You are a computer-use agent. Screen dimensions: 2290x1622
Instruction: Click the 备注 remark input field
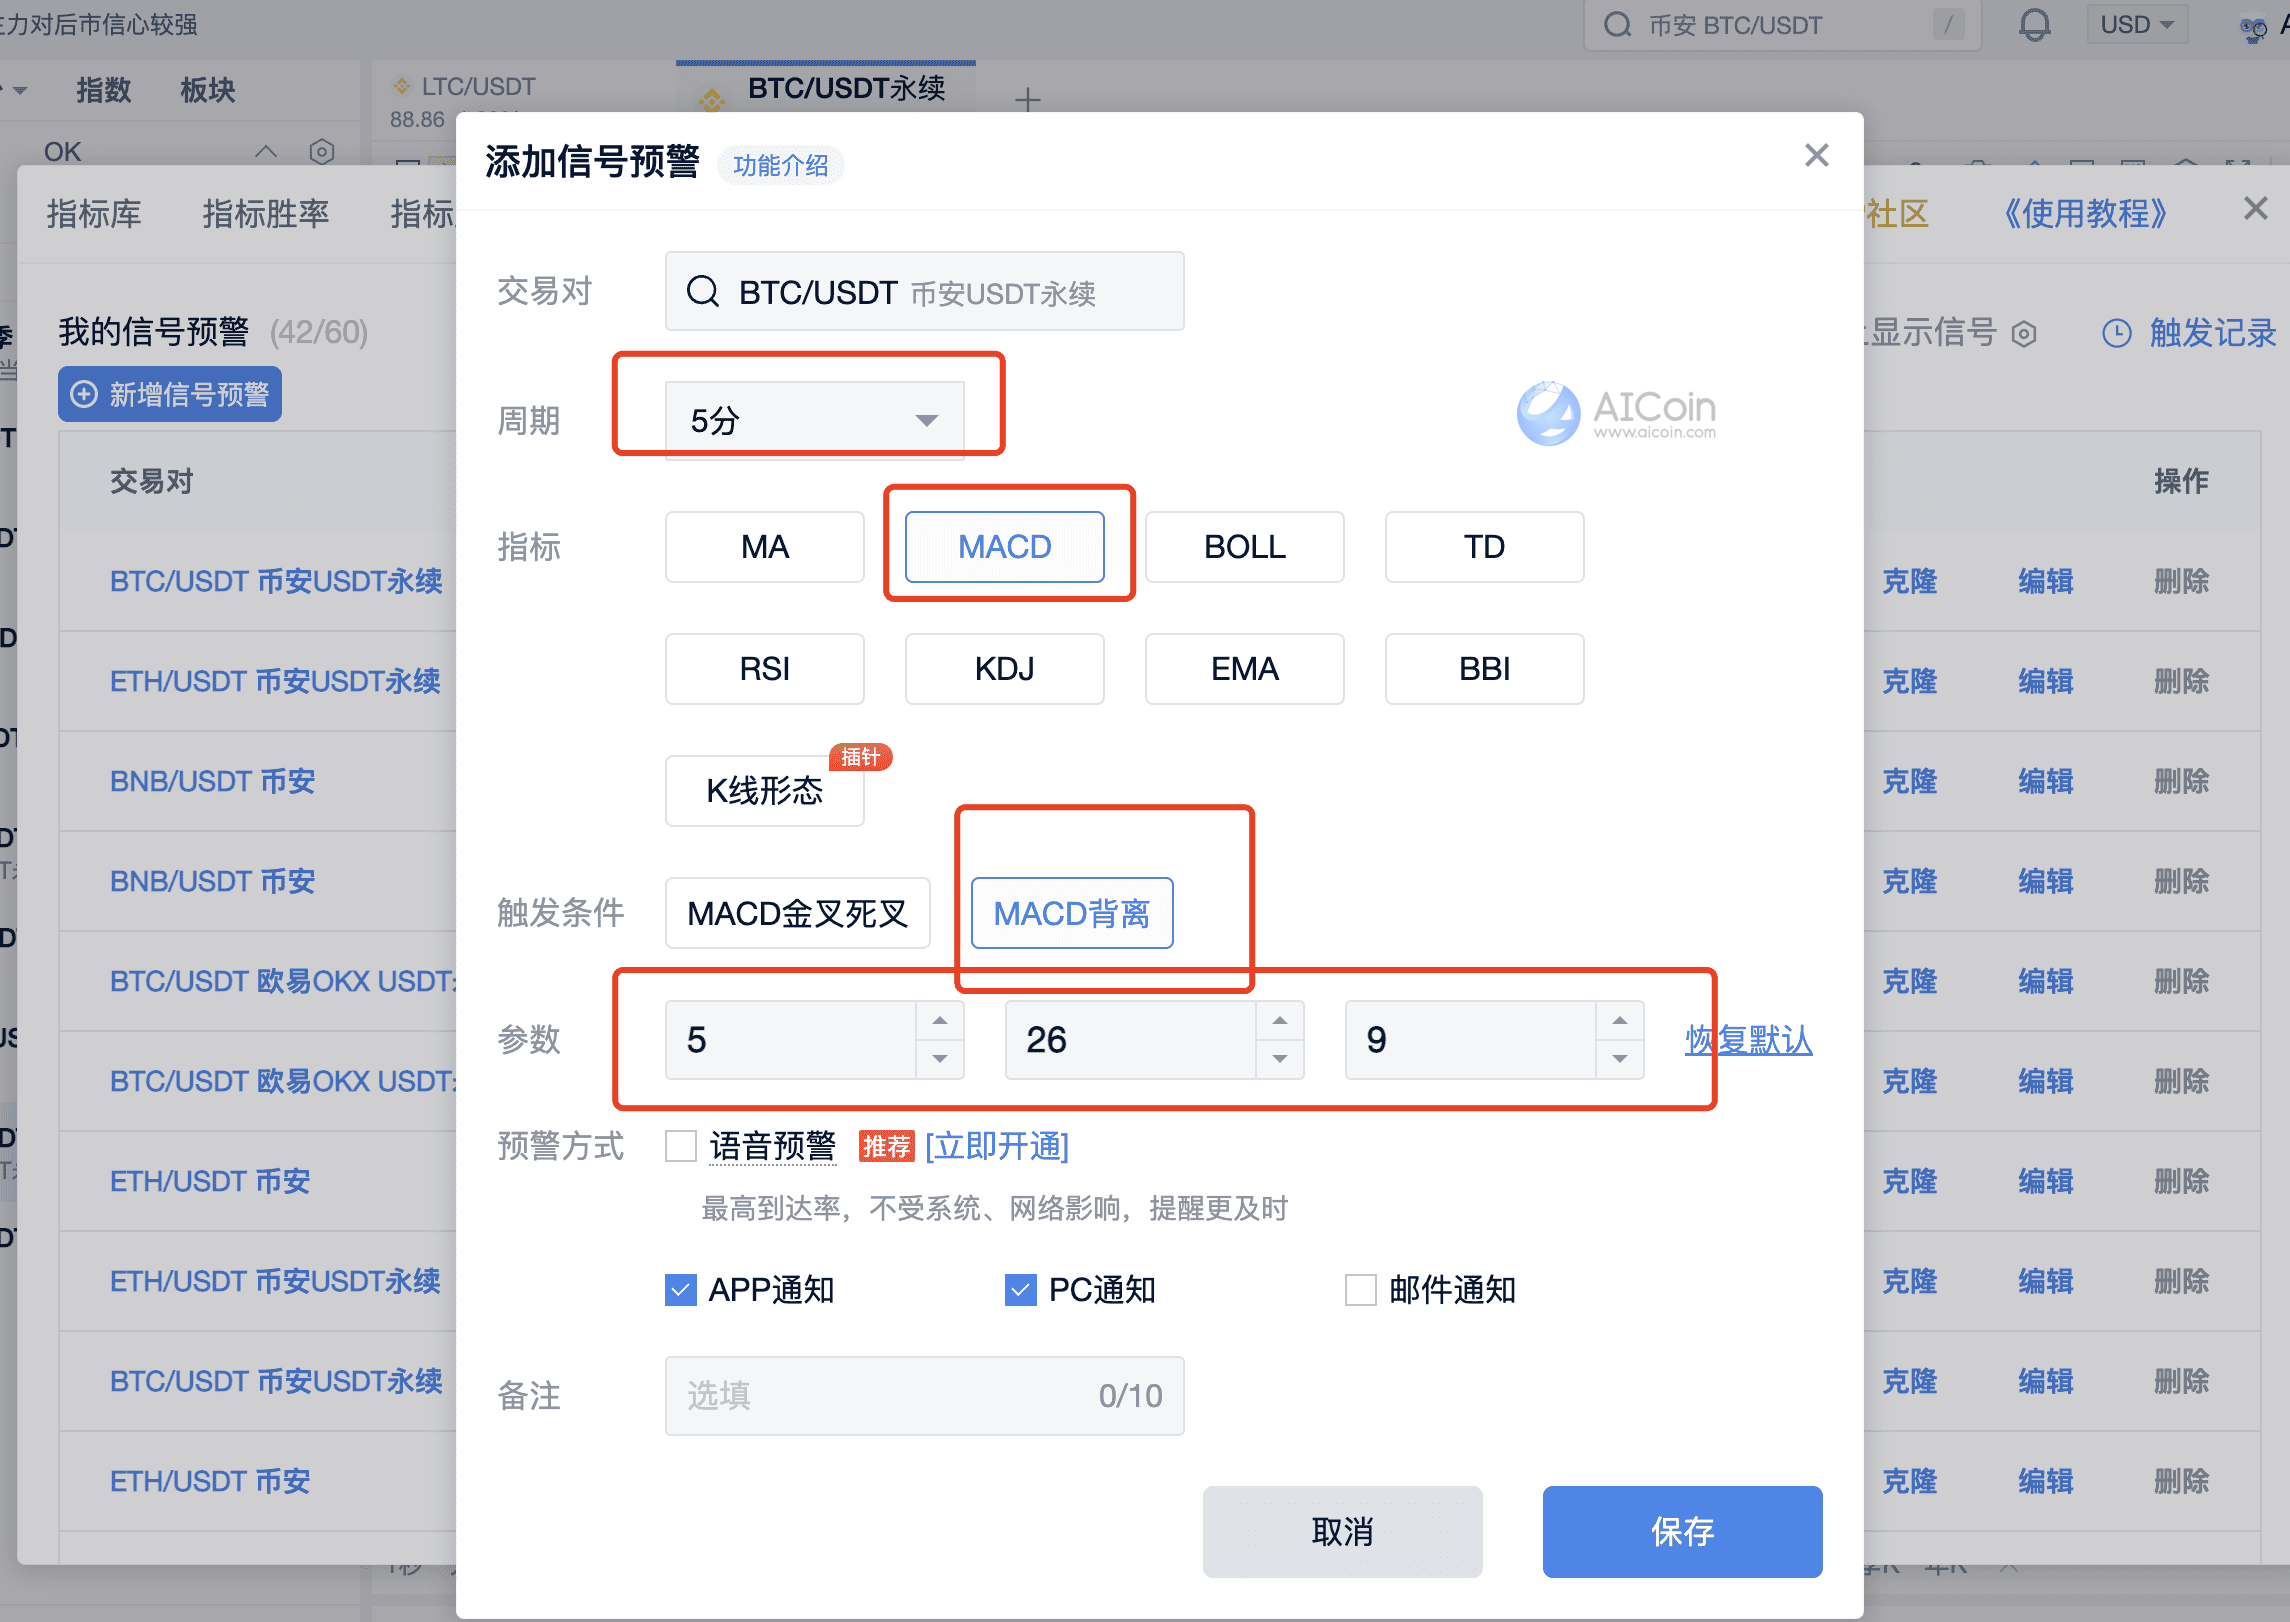(x=924, y=1396)
